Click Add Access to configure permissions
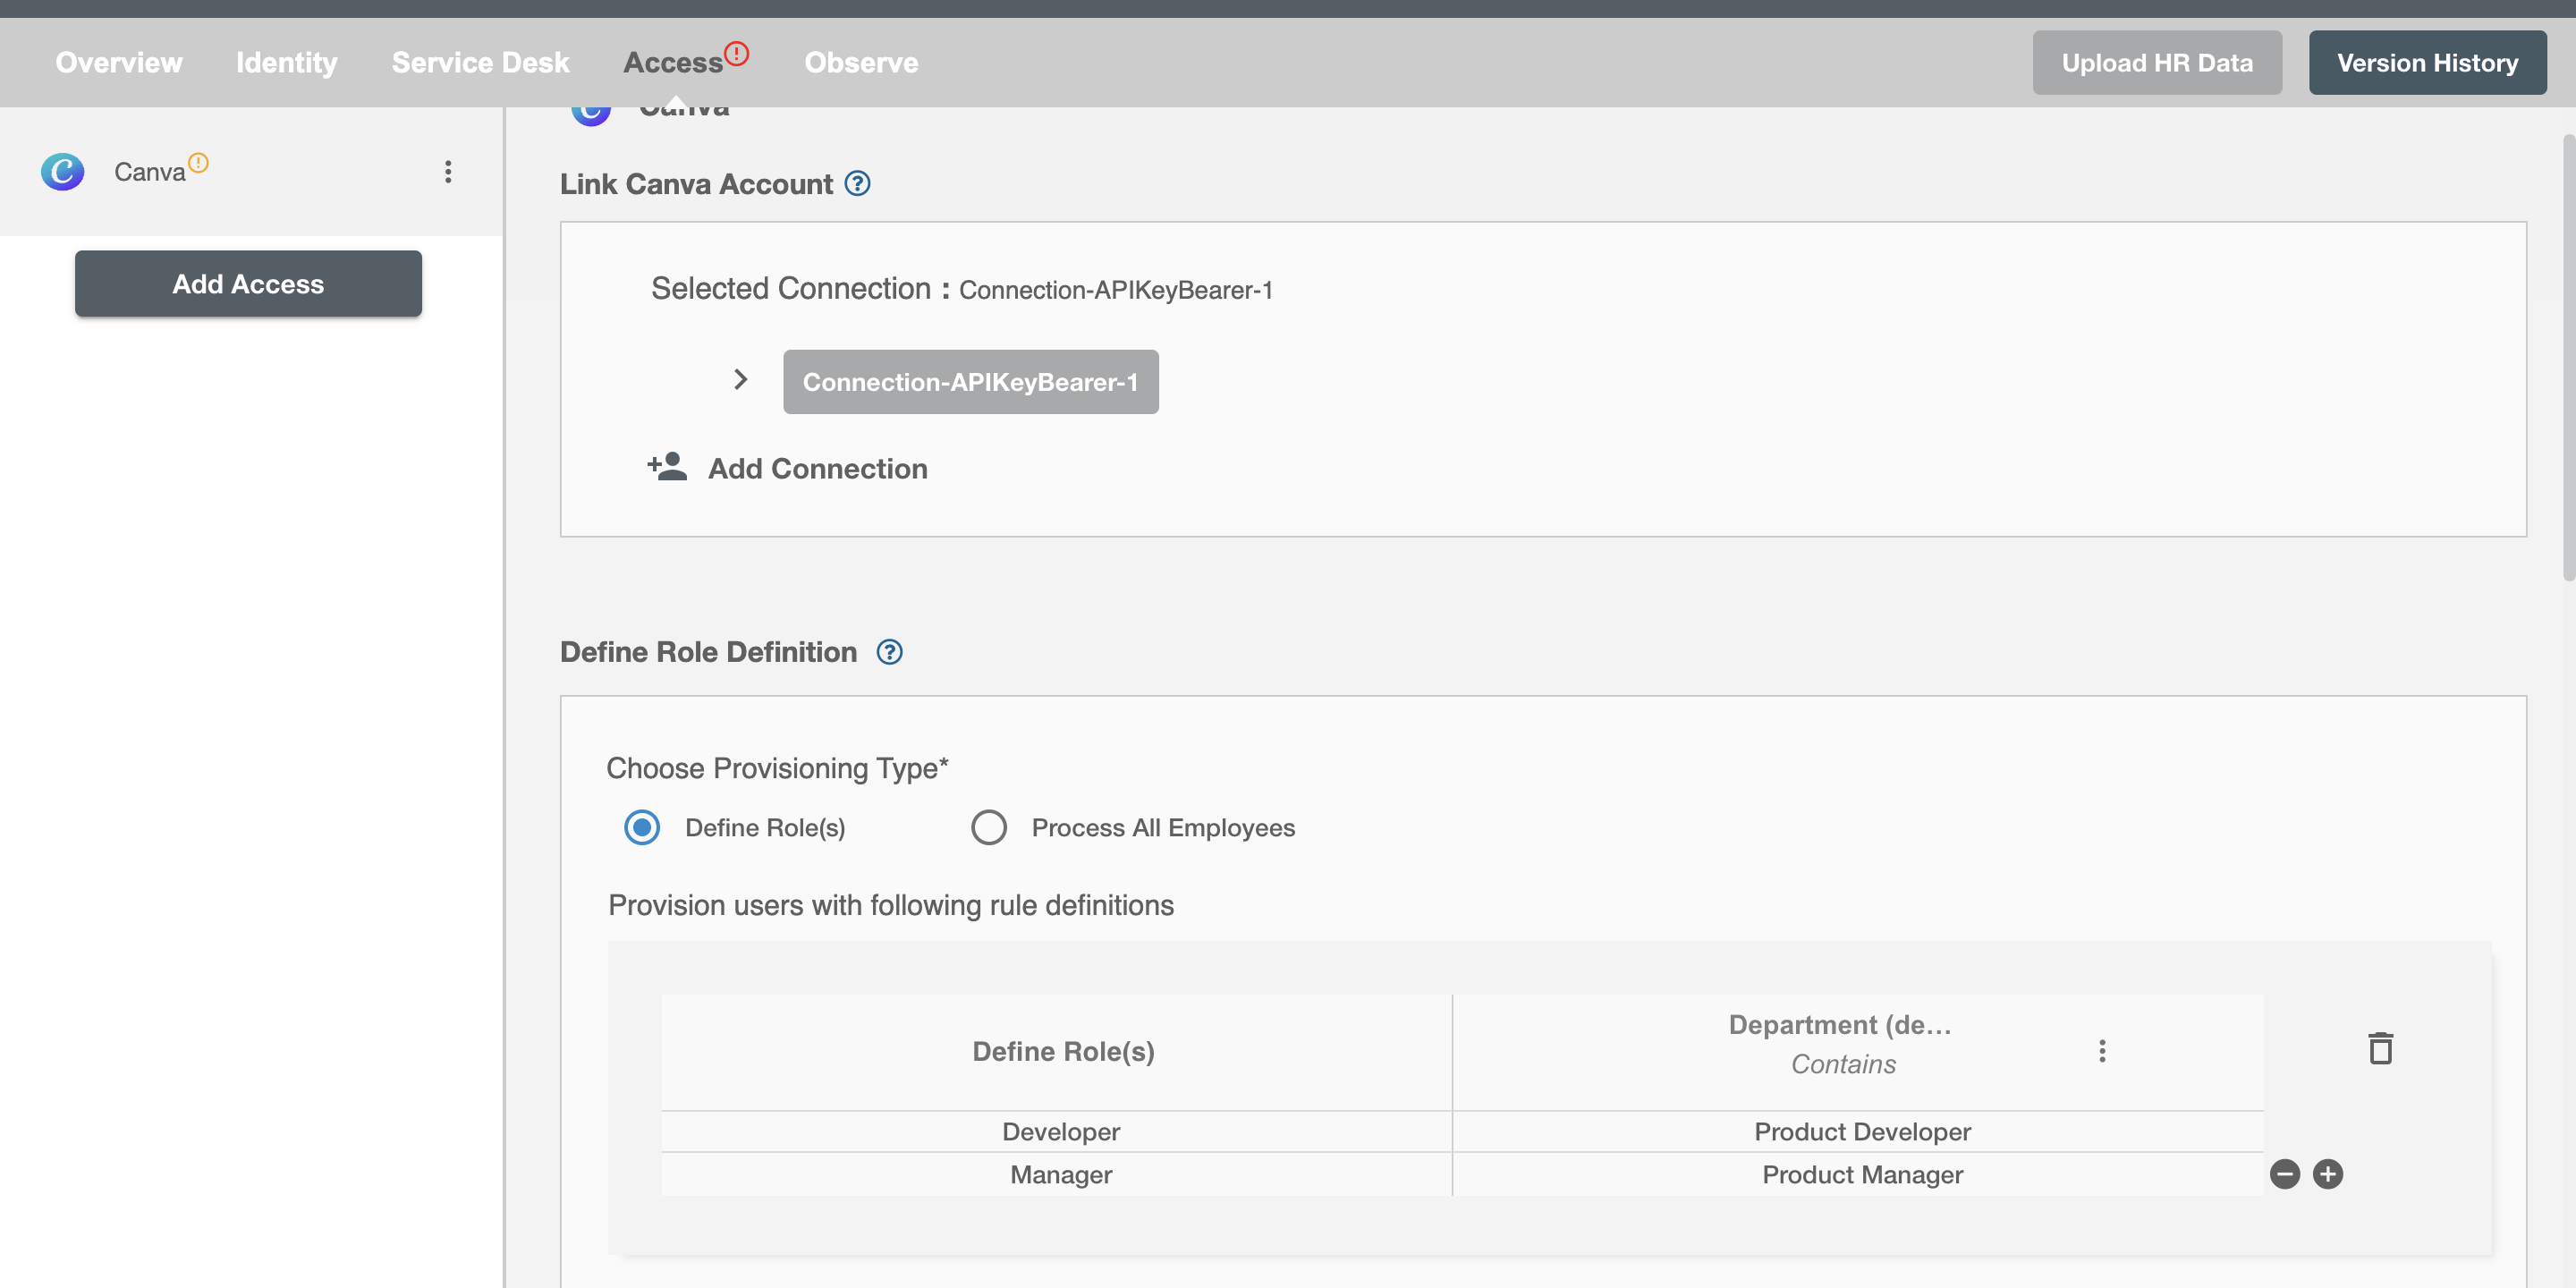This screenshot has height=1288, width=2576. pyautogui.click(x=248, y=283)
